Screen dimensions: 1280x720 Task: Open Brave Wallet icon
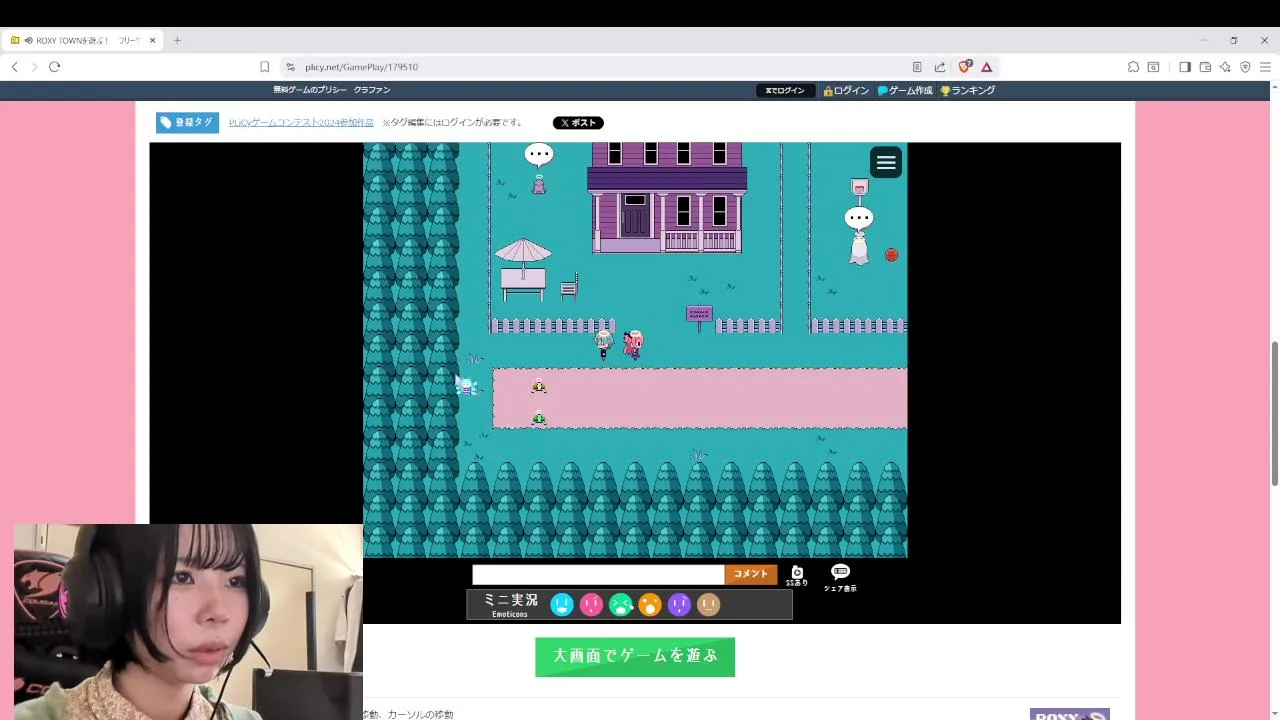point(1205,67)
